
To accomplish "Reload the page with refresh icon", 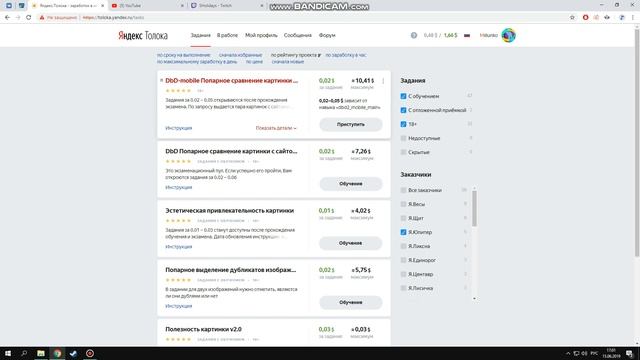I will [x=29, y=18].
